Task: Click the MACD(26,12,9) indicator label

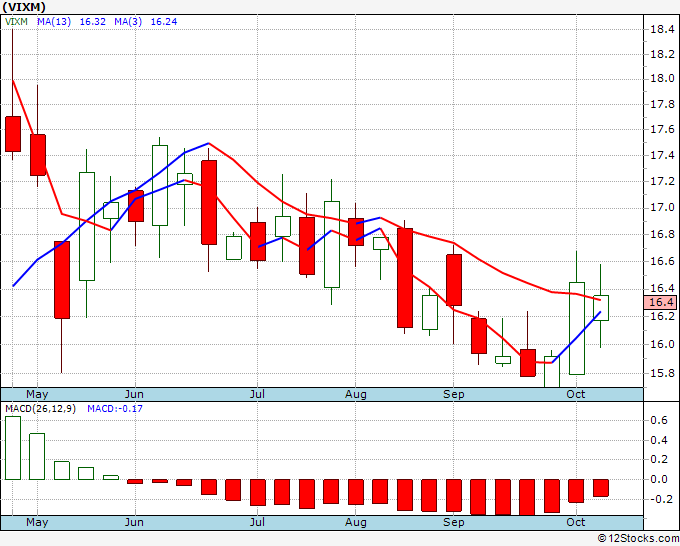Action: [40, 409]
